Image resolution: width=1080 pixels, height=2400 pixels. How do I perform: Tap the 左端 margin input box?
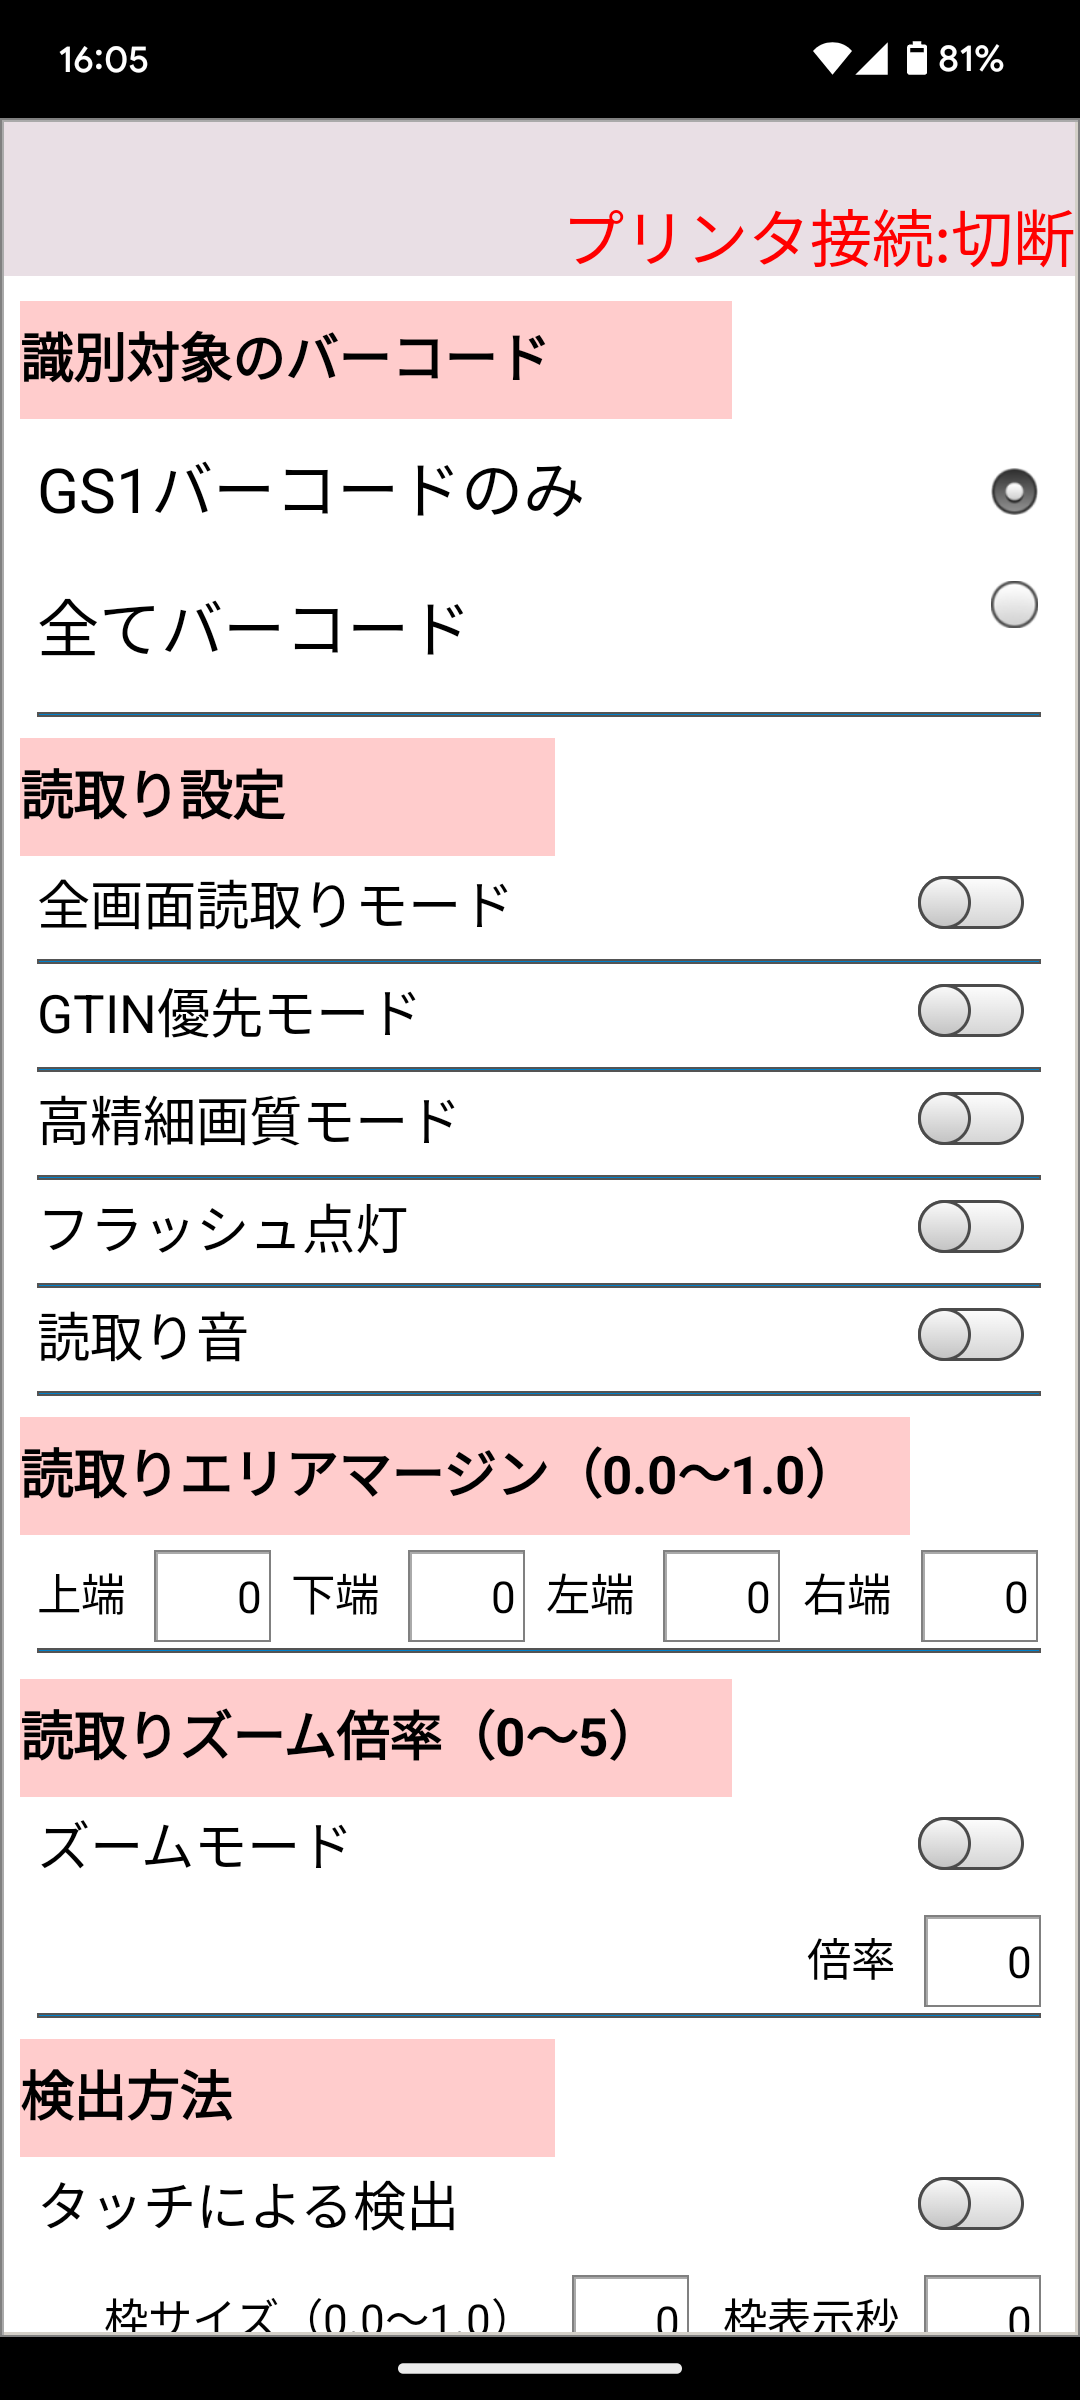tap(721, 1596)
